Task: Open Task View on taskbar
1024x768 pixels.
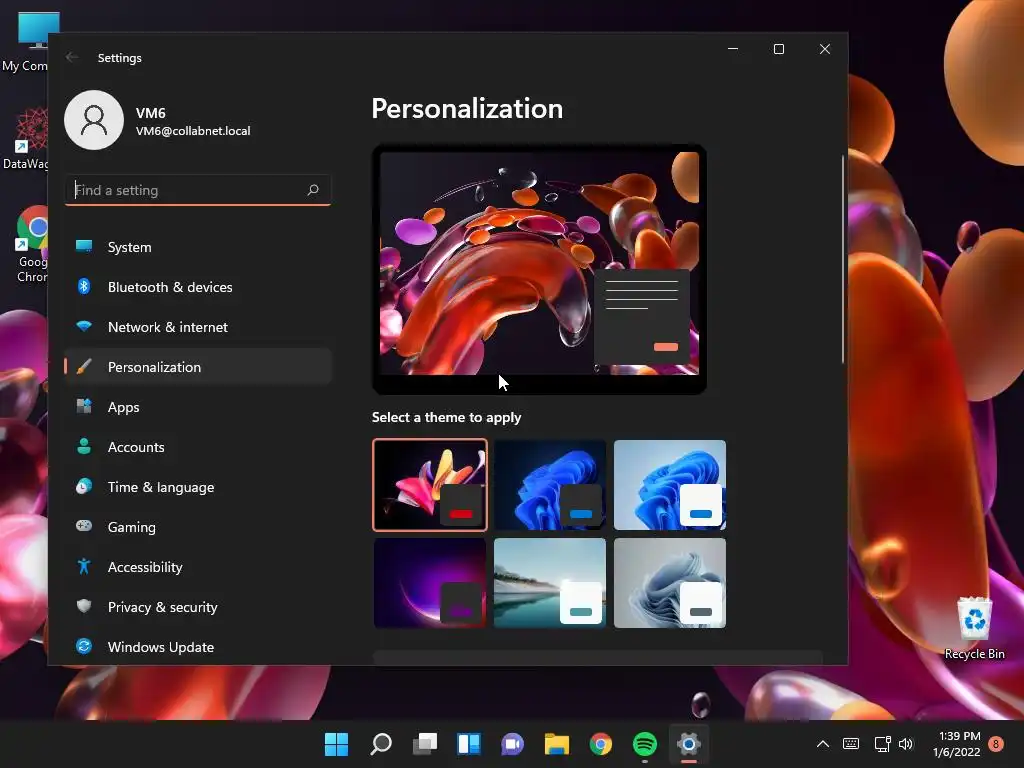Action: [x=425, y=743]
